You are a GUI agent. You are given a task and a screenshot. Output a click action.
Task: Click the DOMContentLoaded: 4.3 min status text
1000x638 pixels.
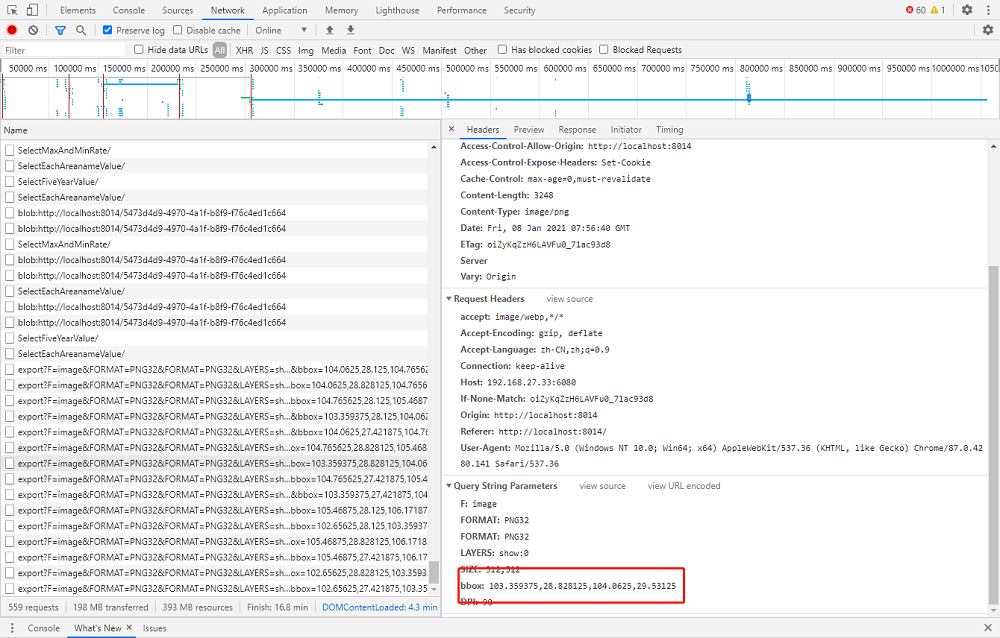click(x=379, y=607)
